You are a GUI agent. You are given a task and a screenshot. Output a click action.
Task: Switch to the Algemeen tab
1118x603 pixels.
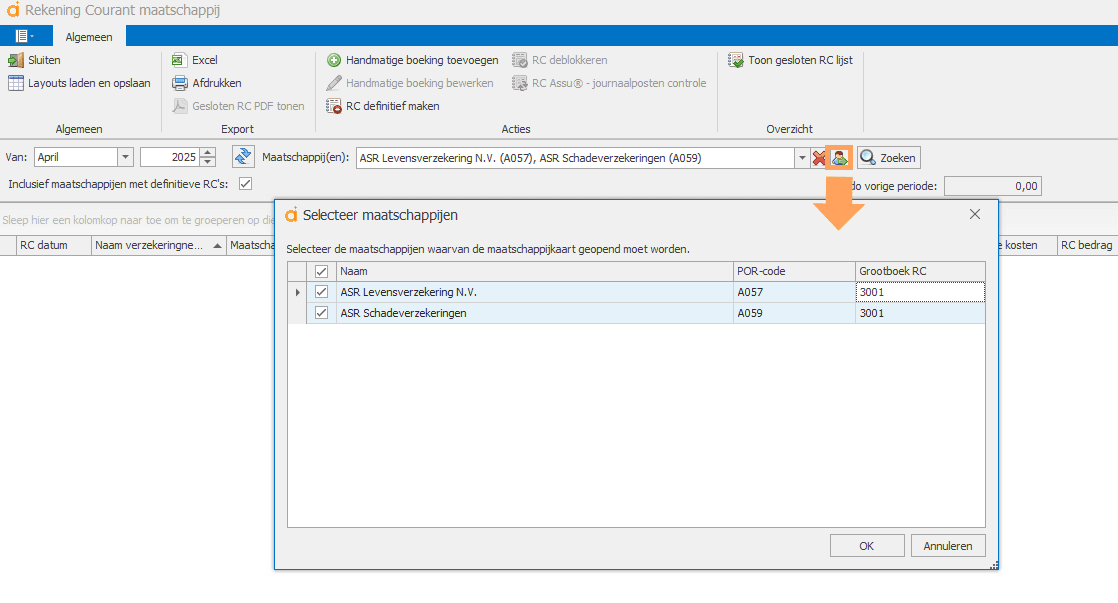tap(89, 37)
